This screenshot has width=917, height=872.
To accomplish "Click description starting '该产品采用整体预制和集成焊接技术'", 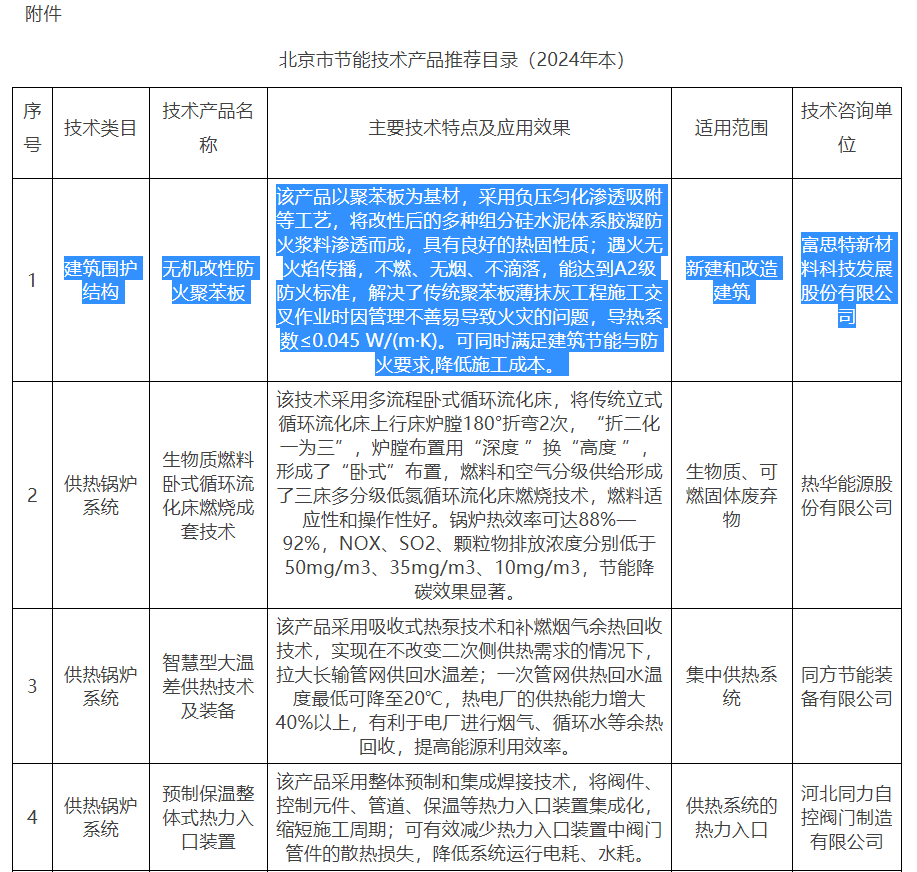I will 469,817.
